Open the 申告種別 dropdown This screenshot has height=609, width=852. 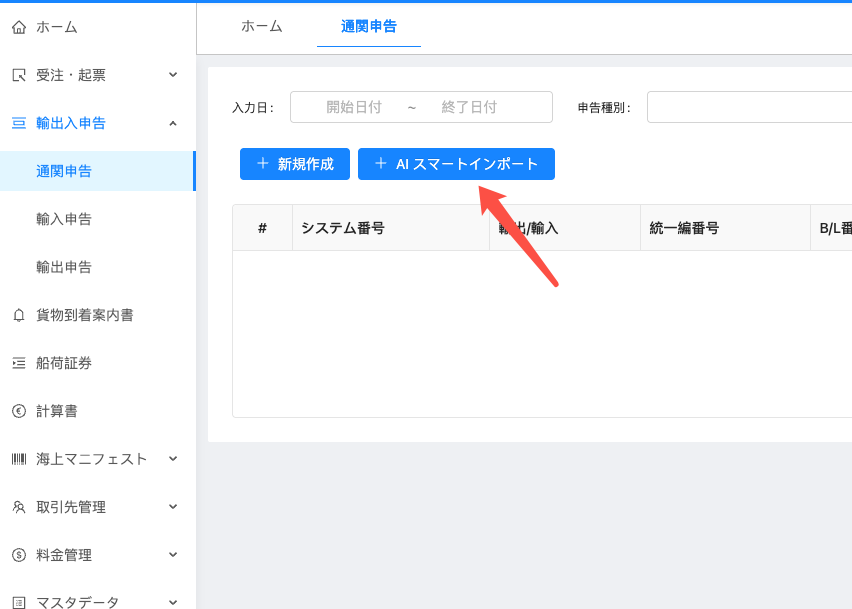[749, 107]
